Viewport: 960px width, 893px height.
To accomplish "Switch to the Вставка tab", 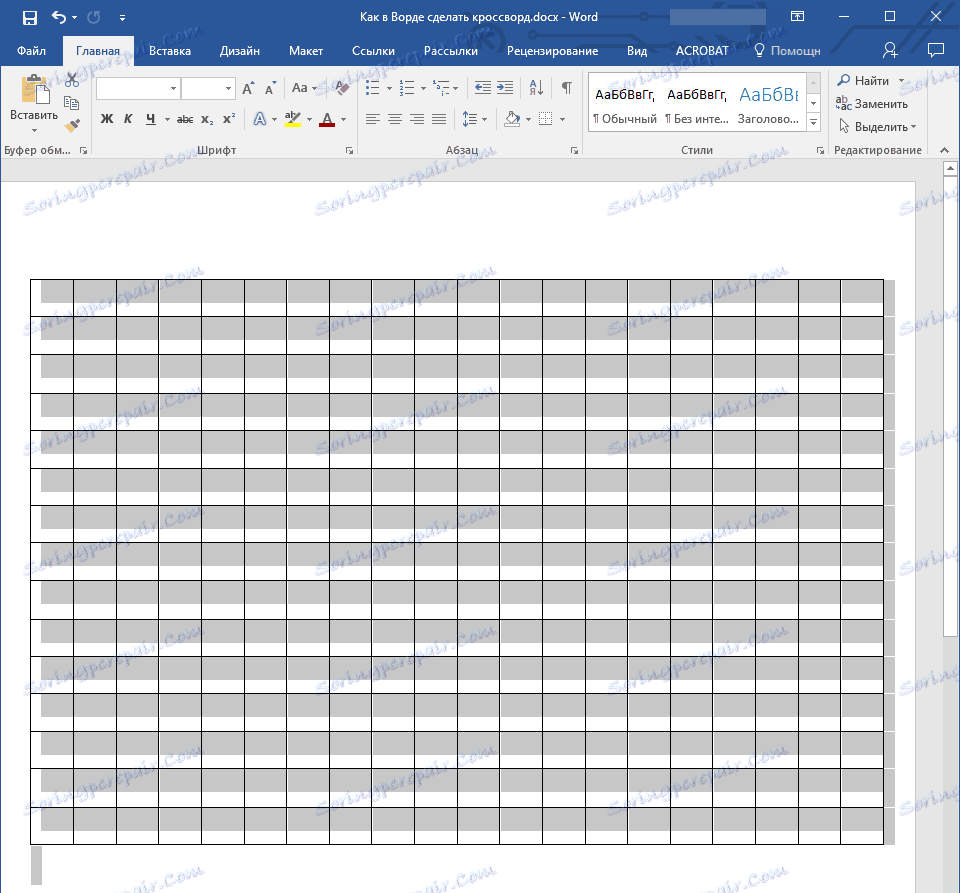I will (170, 51).
